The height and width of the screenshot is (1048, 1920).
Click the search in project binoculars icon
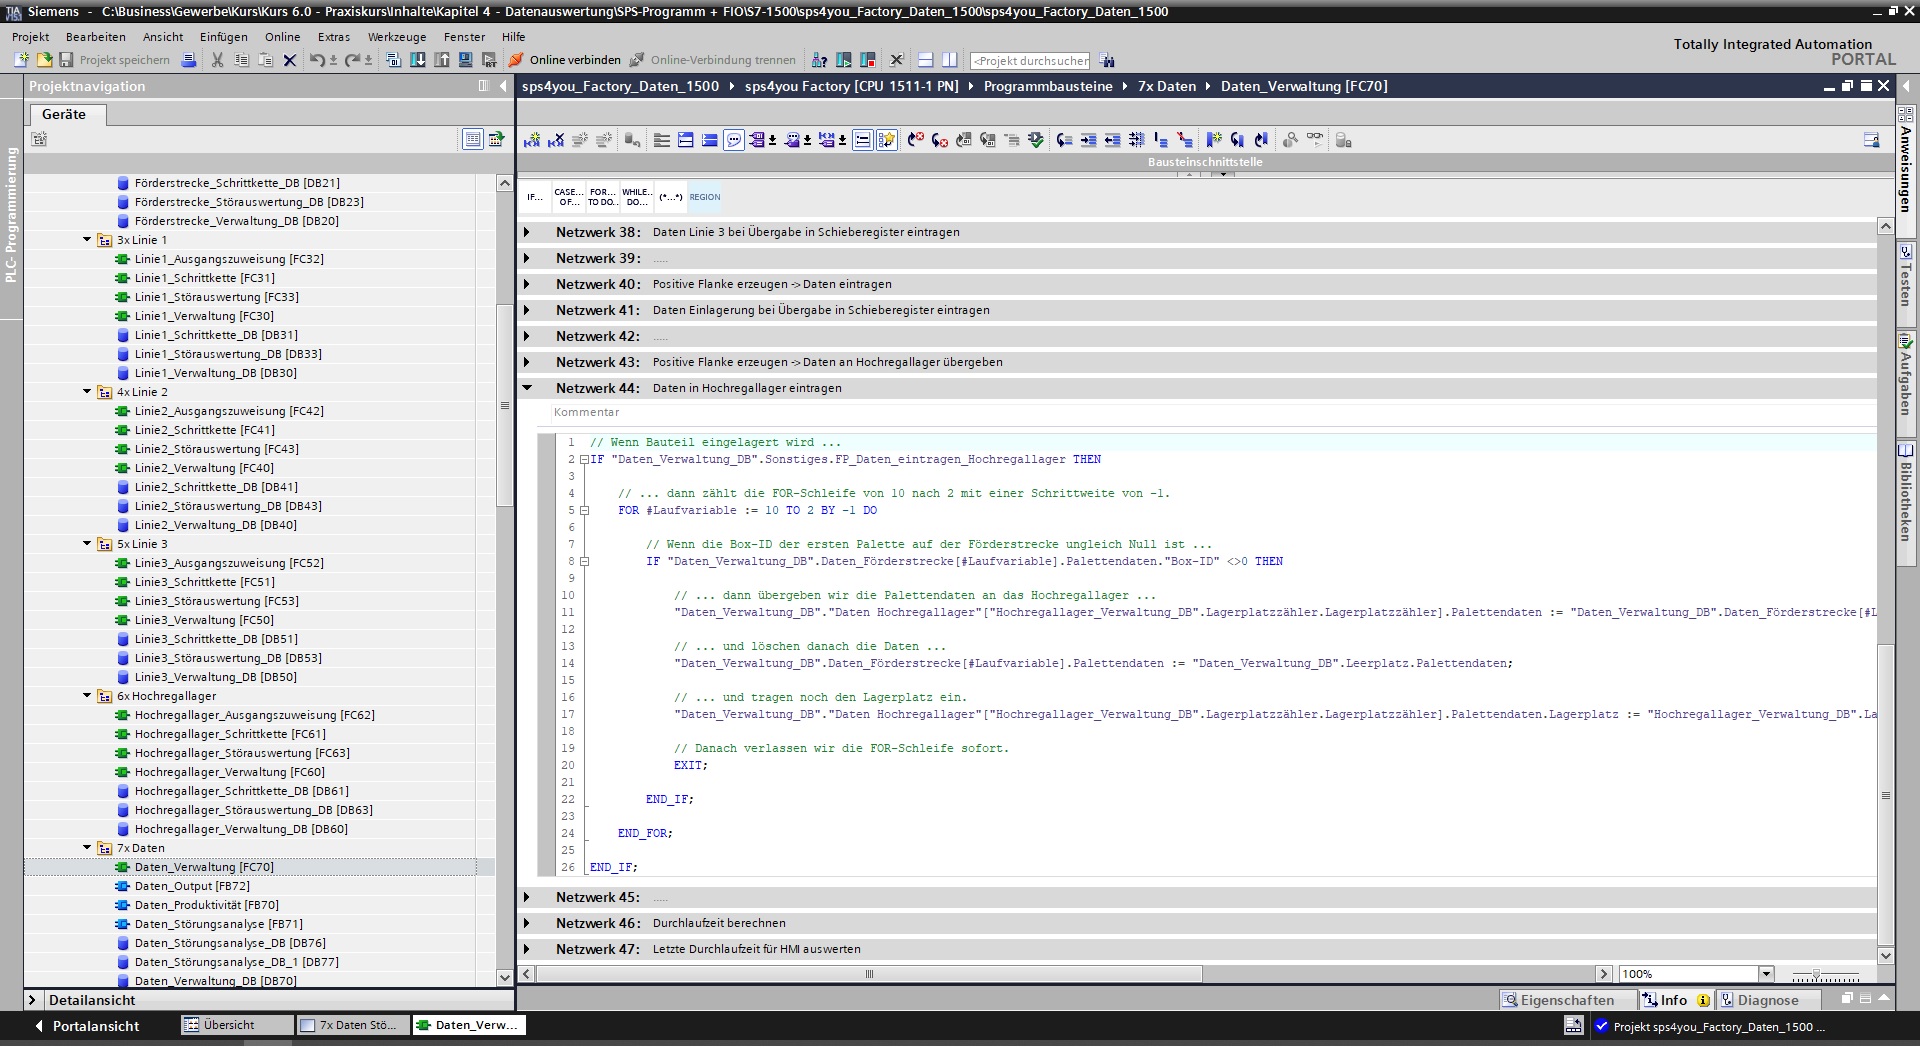[1107, 60]
